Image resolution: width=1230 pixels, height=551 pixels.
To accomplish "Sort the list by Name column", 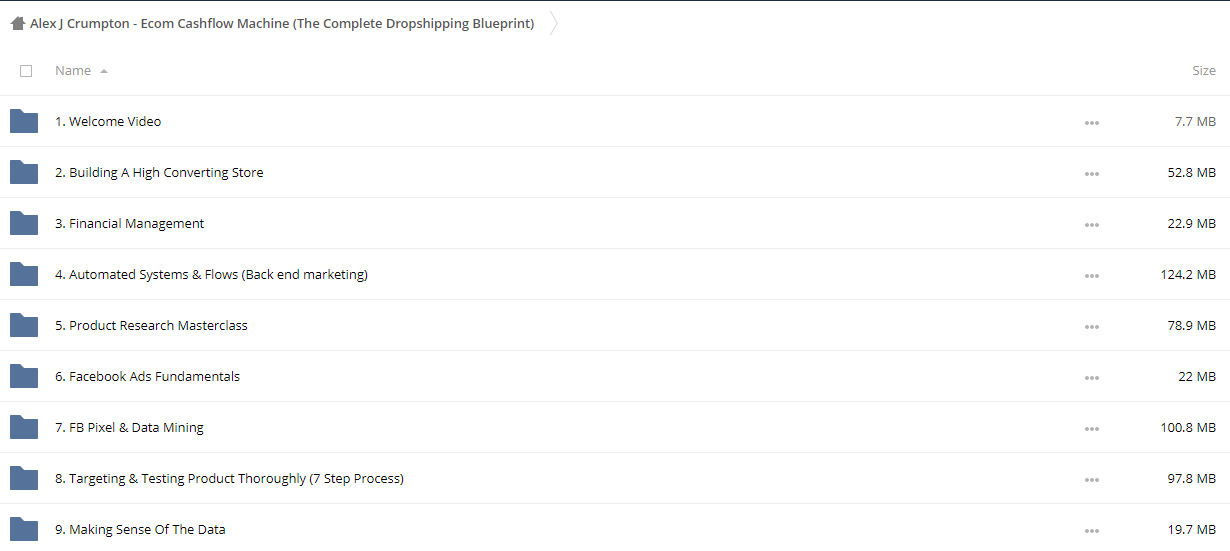I will [73, 71].
